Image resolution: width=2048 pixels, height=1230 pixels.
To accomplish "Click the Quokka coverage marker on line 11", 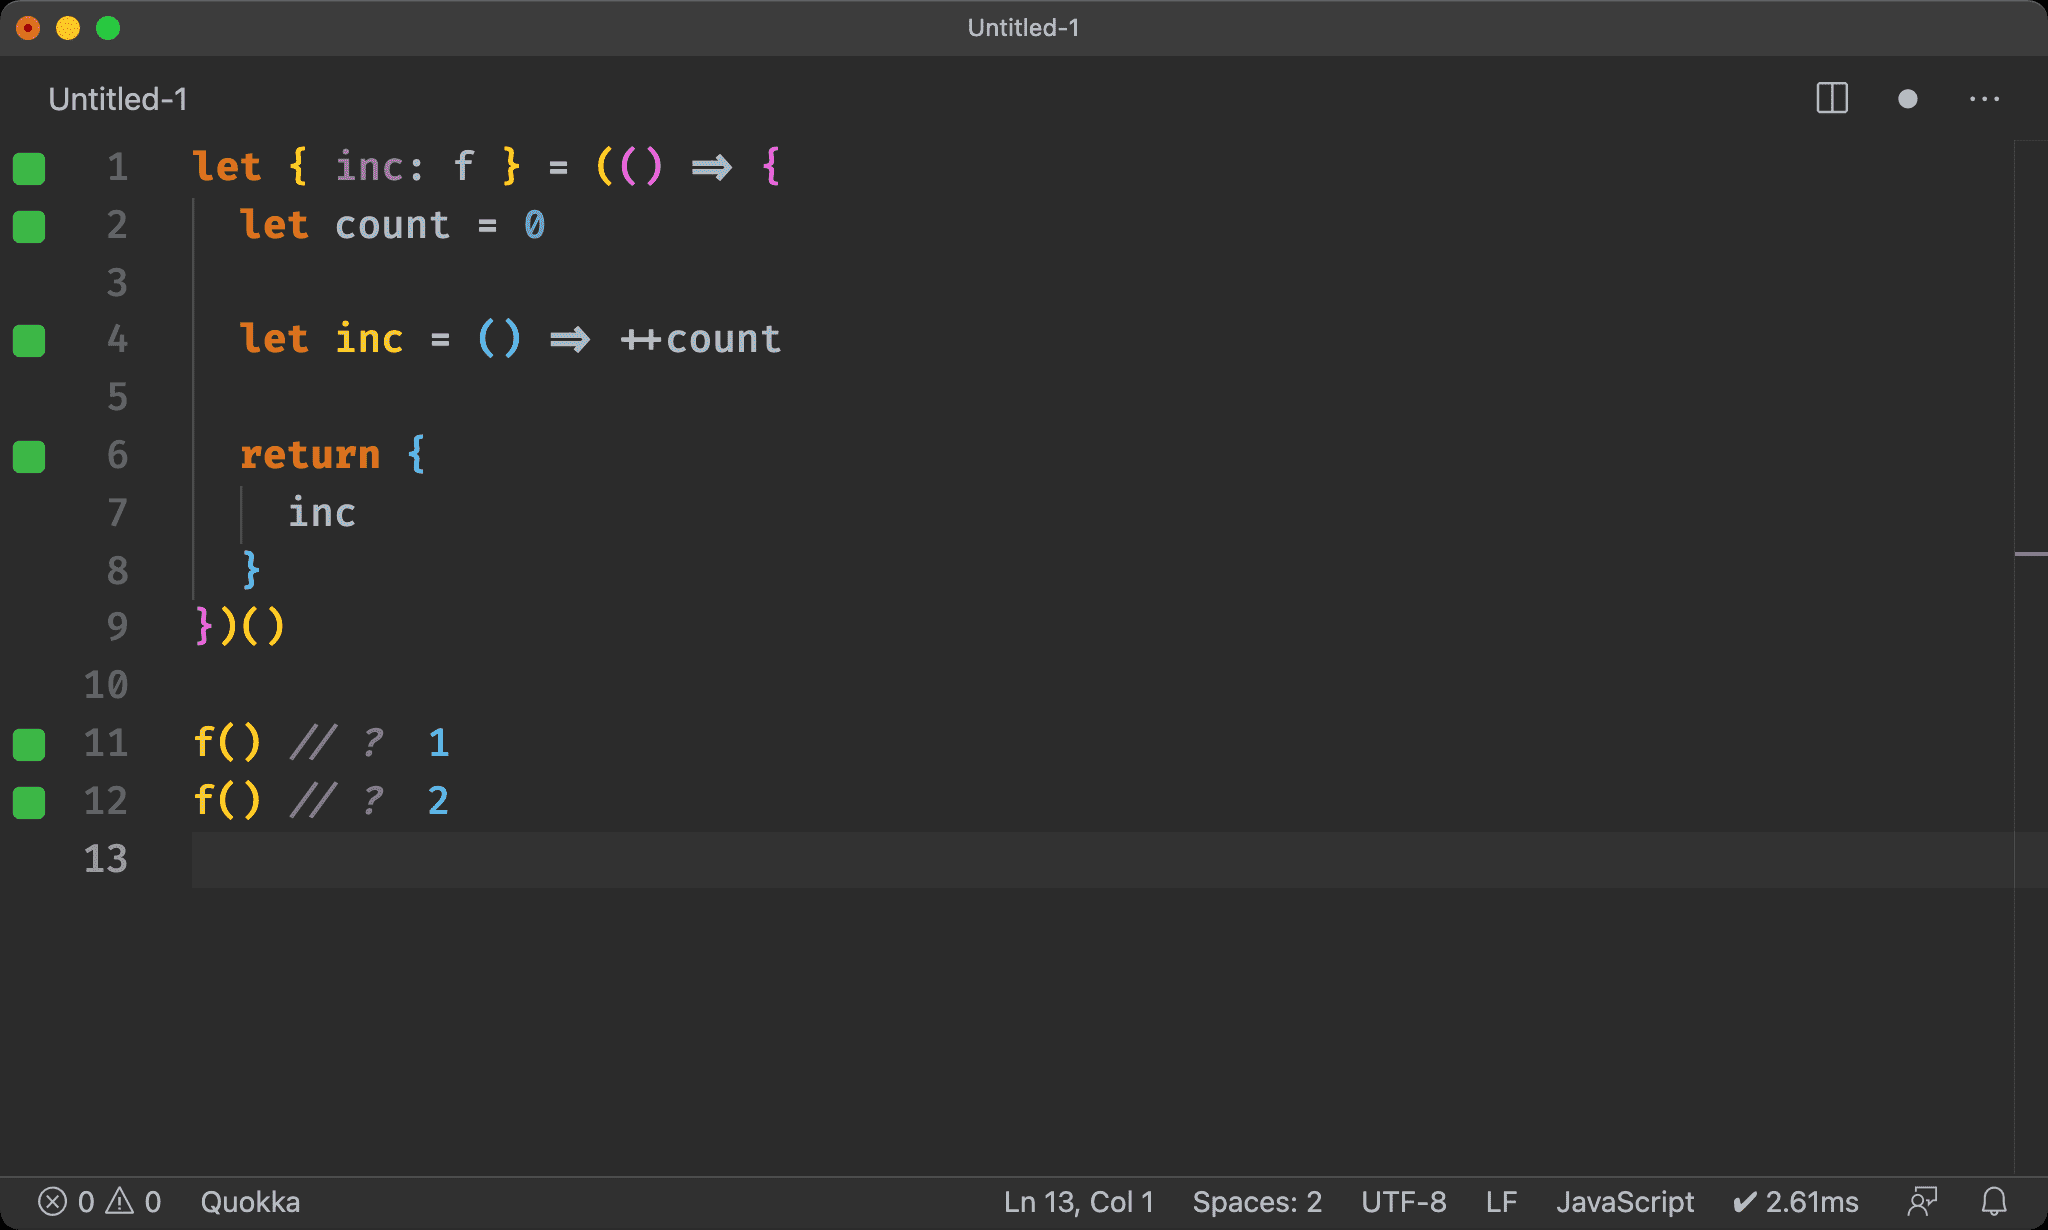I will [29, 744].
